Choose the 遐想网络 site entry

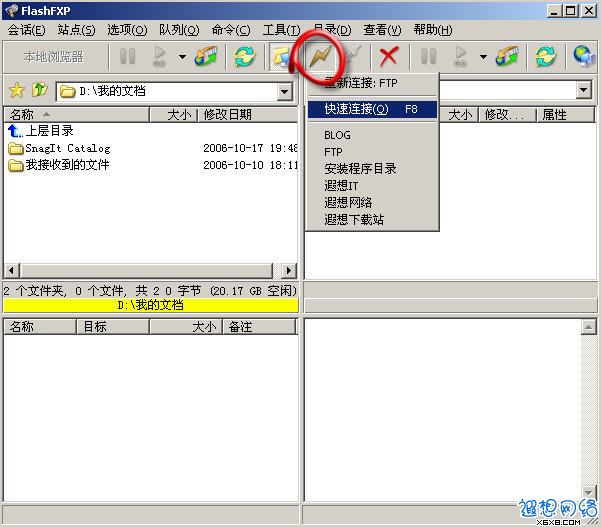[x=372, y=203]
